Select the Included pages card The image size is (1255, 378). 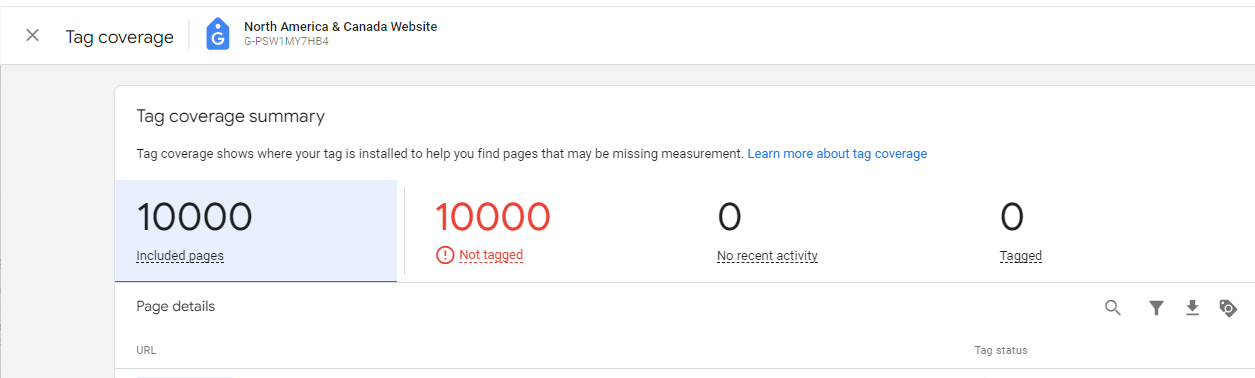point(256,231)
